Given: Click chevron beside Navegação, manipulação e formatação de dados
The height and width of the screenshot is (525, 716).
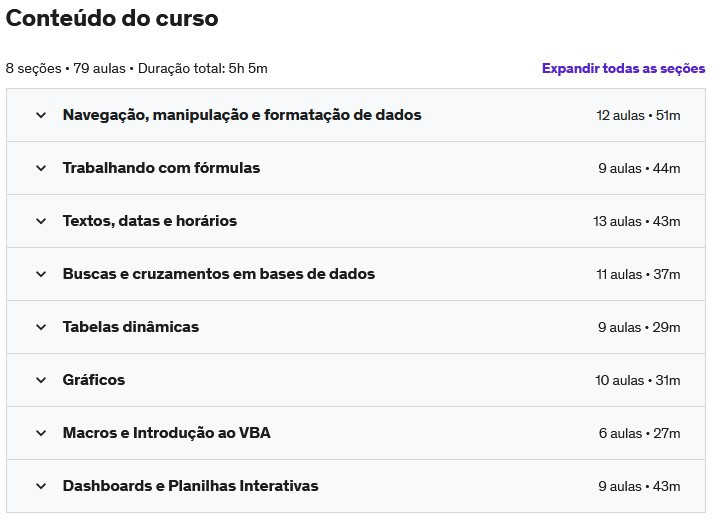Looking at the screenshot, I should (x=41, y=115).
